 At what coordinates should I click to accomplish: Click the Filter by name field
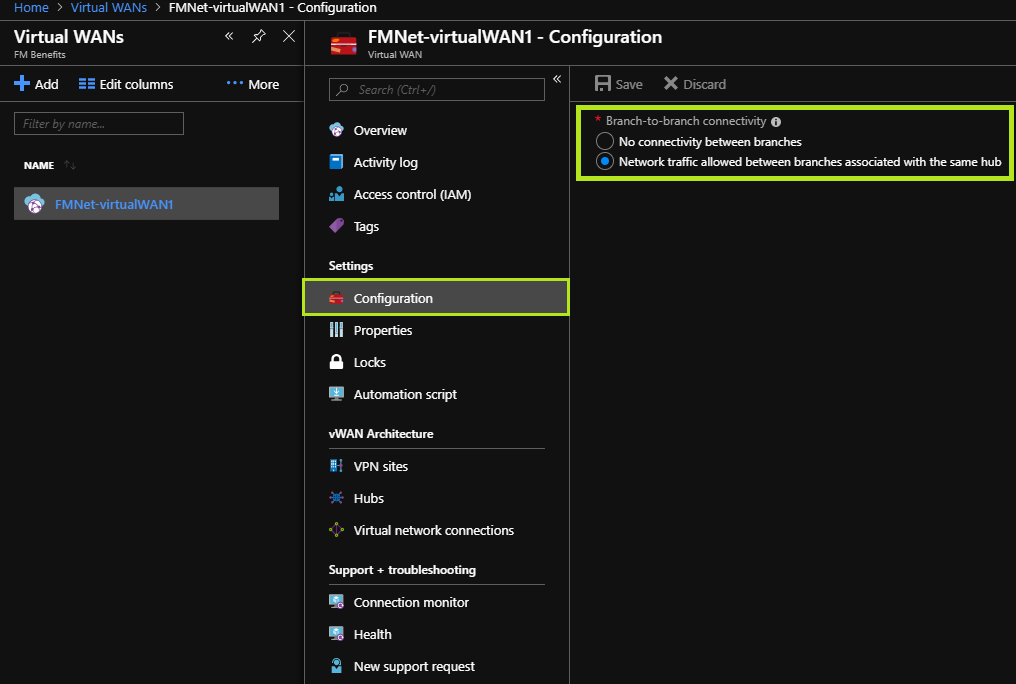99,124
